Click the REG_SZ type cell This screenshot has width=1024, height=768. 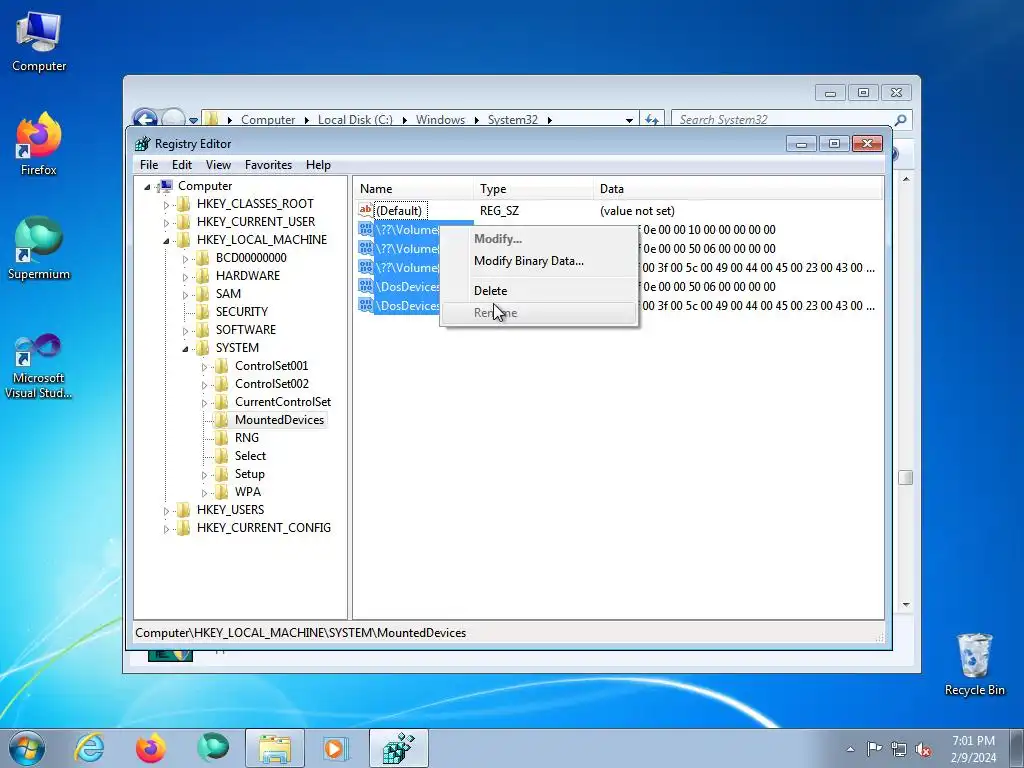coord(499,210)
